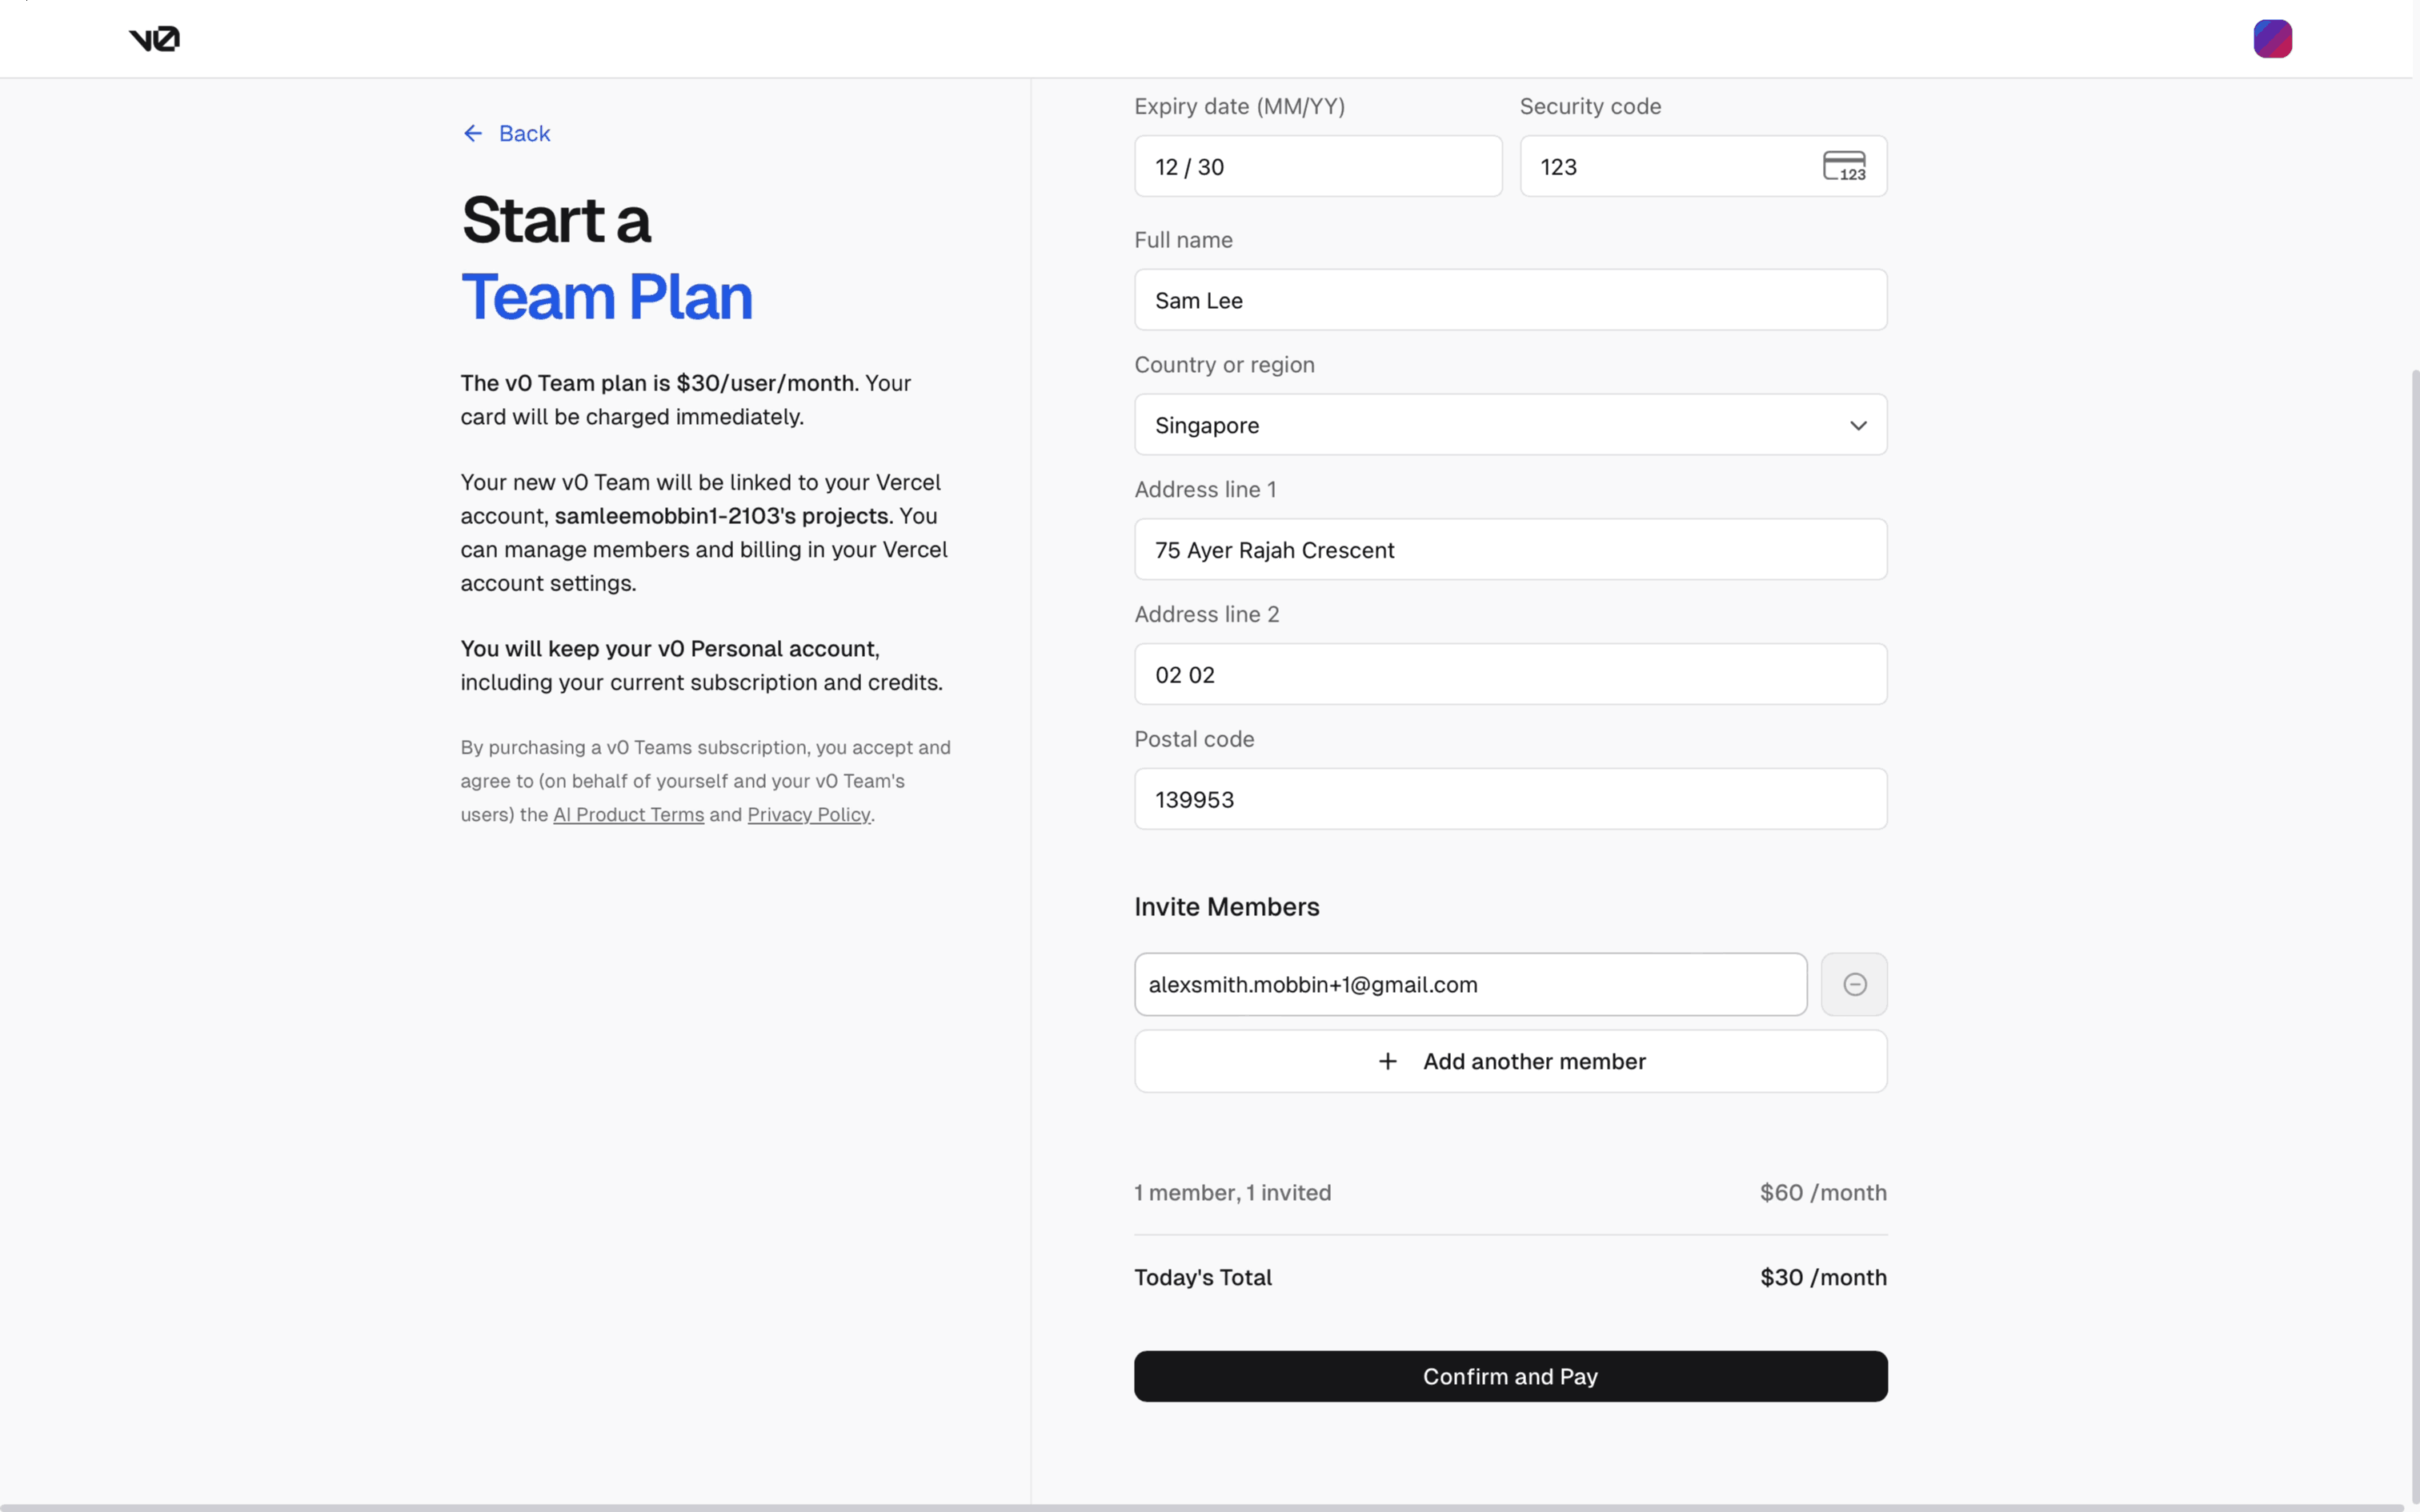Screen dimensions: 2420x1512
Task: Open the user avatar menu
Action: coord(2271,39)
